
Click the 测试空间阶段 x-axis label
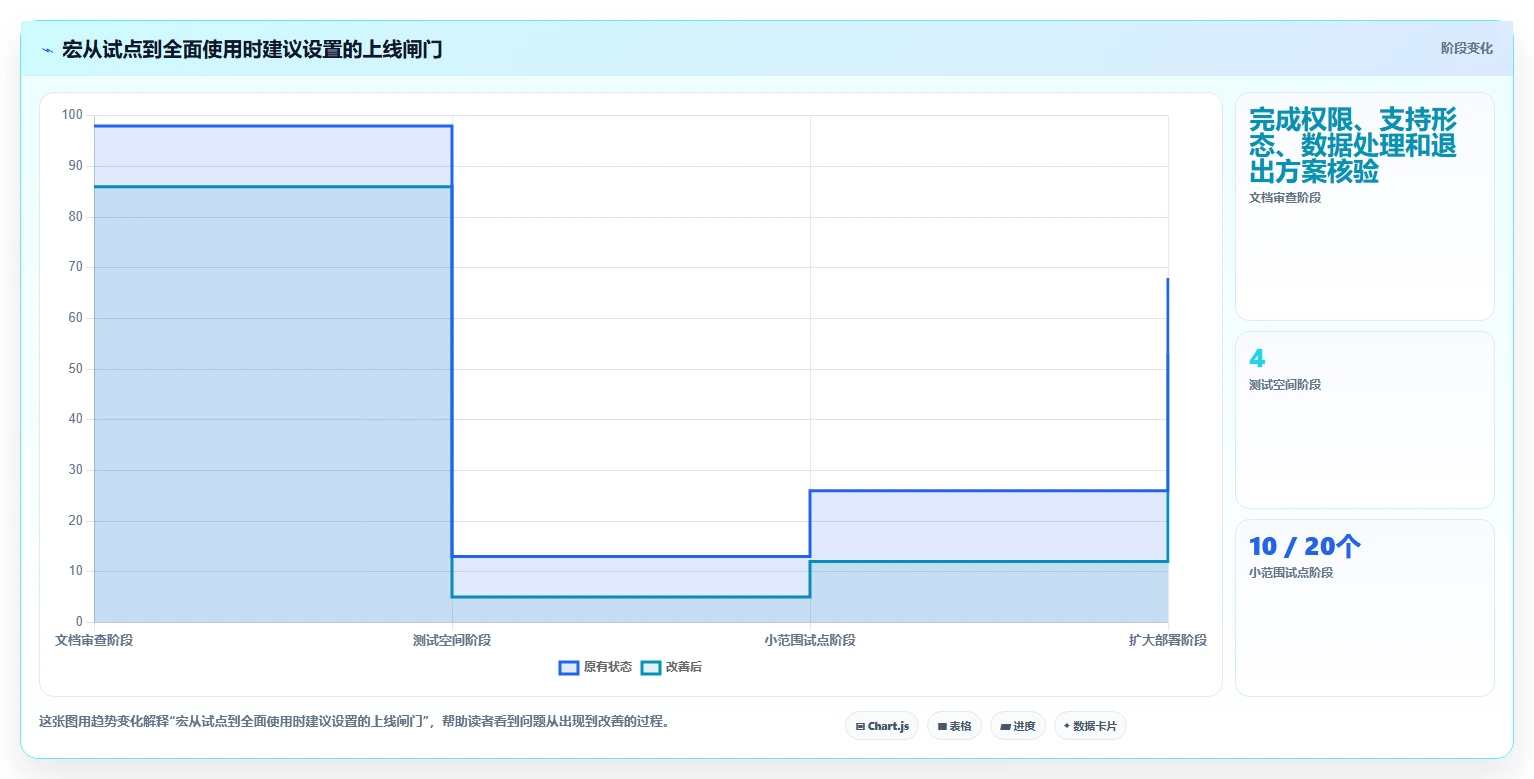(x=452, y=640)
